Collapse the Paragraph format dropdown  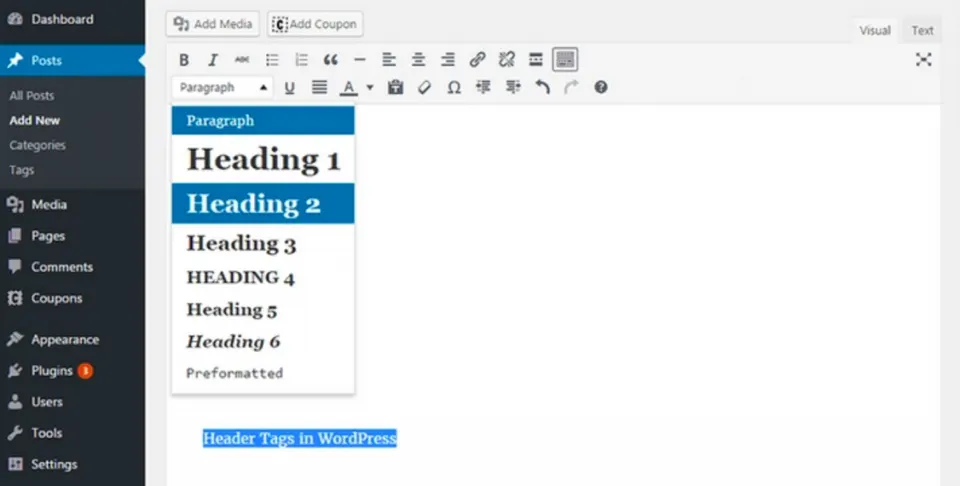pos(223,88)
